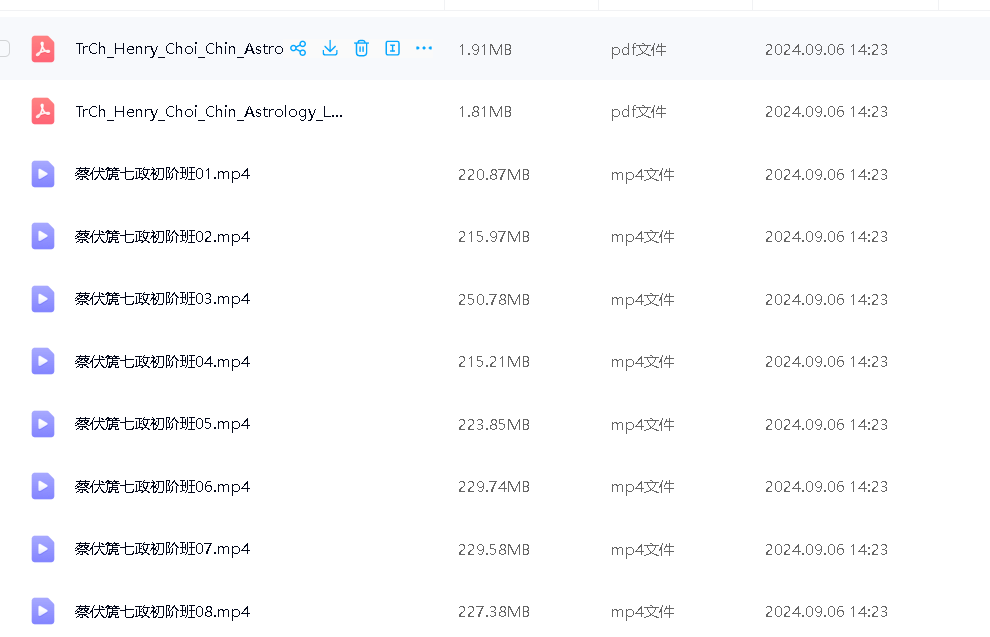Open the video 蔡伏箎七政初阶班03.mp4
The image size is (990, 637).
162,299
